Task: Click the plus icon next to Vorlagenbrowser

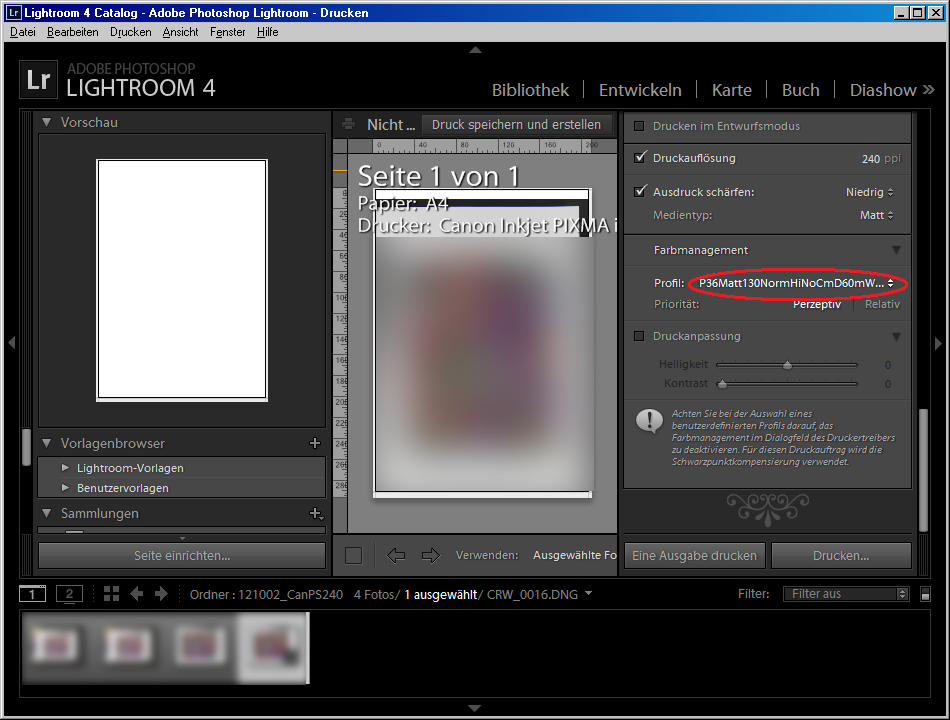Action: click(x=314, y=442)
